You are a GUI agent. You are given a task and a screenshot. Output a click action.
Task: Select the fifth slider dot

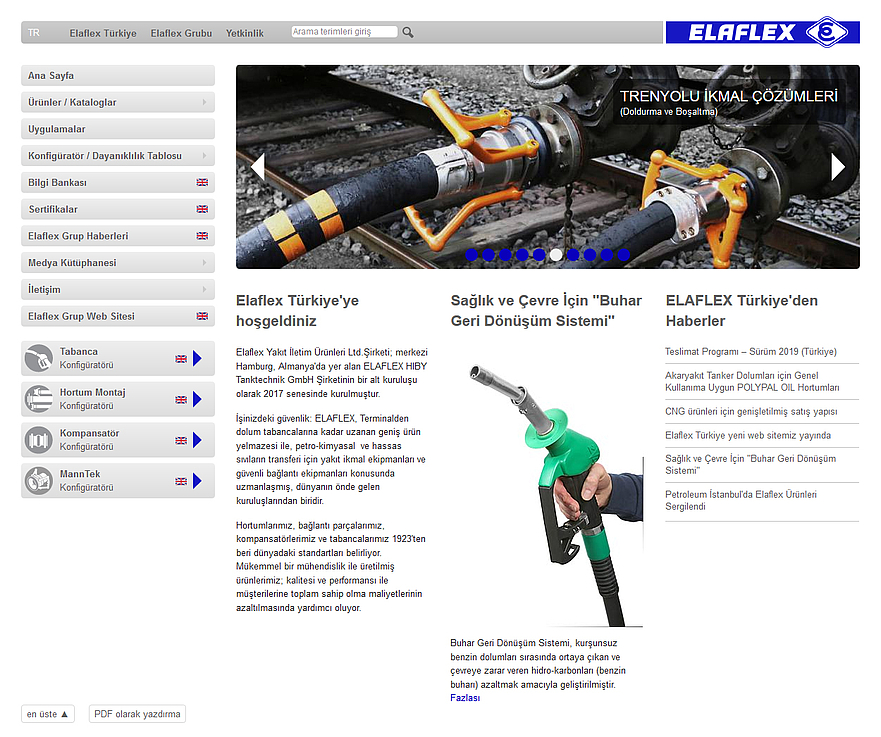539,255
